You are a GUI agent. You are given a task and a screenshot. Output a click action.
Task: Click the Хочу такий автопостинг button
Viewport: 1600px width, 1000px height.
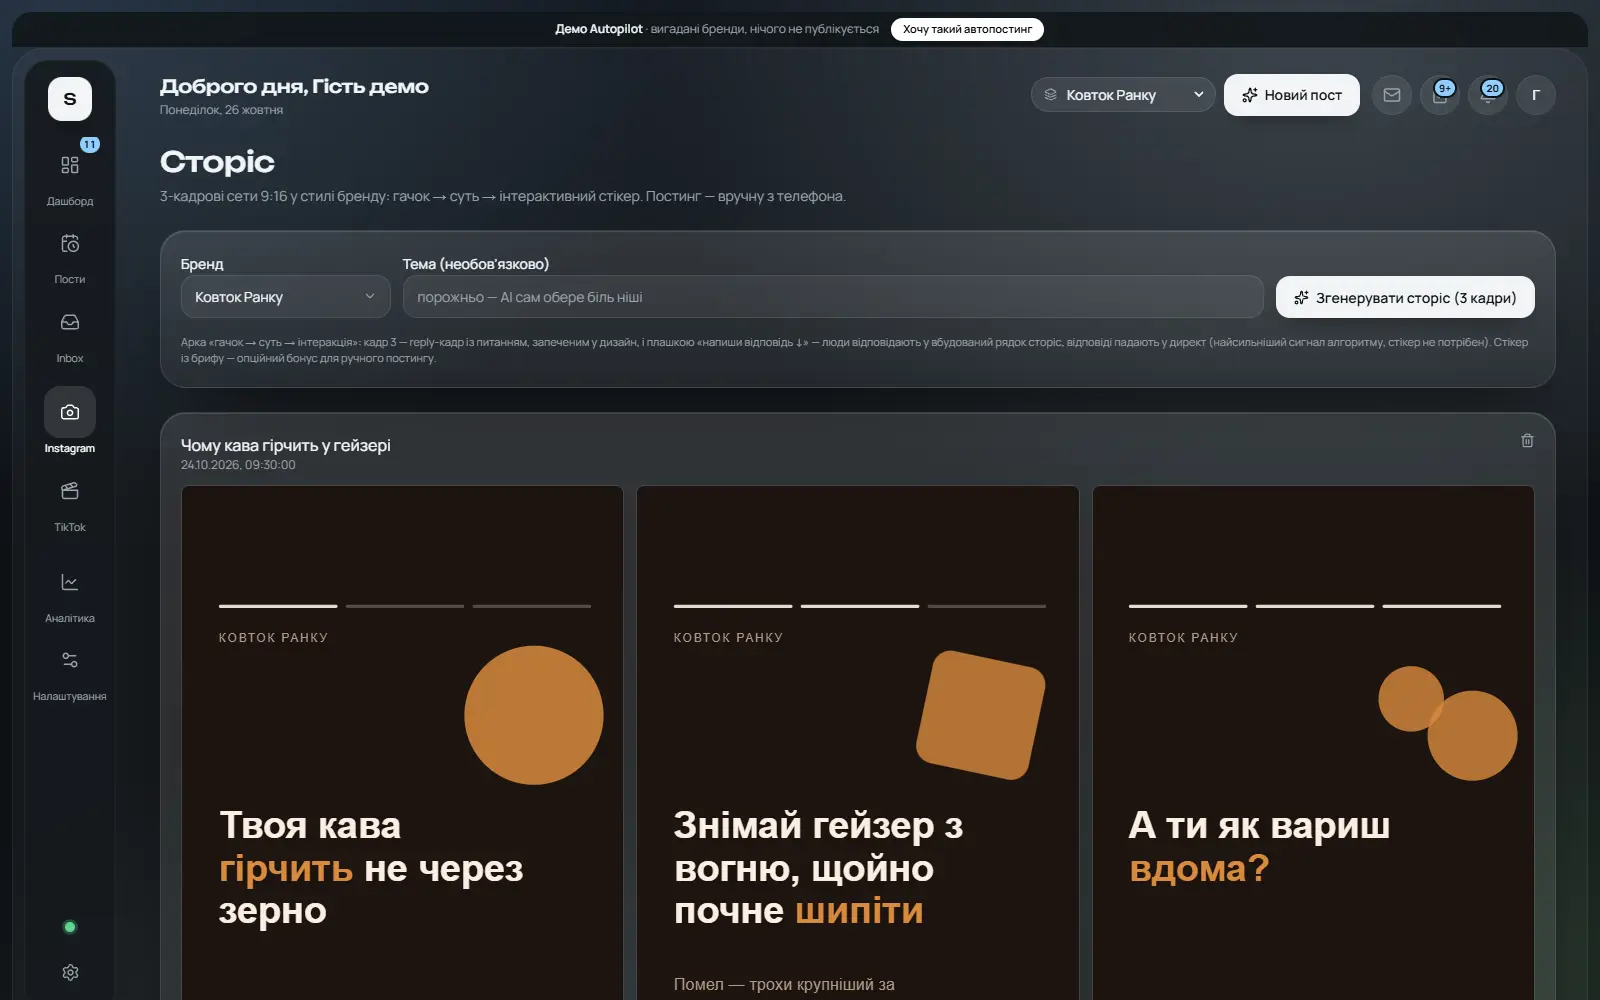[967, 29]
